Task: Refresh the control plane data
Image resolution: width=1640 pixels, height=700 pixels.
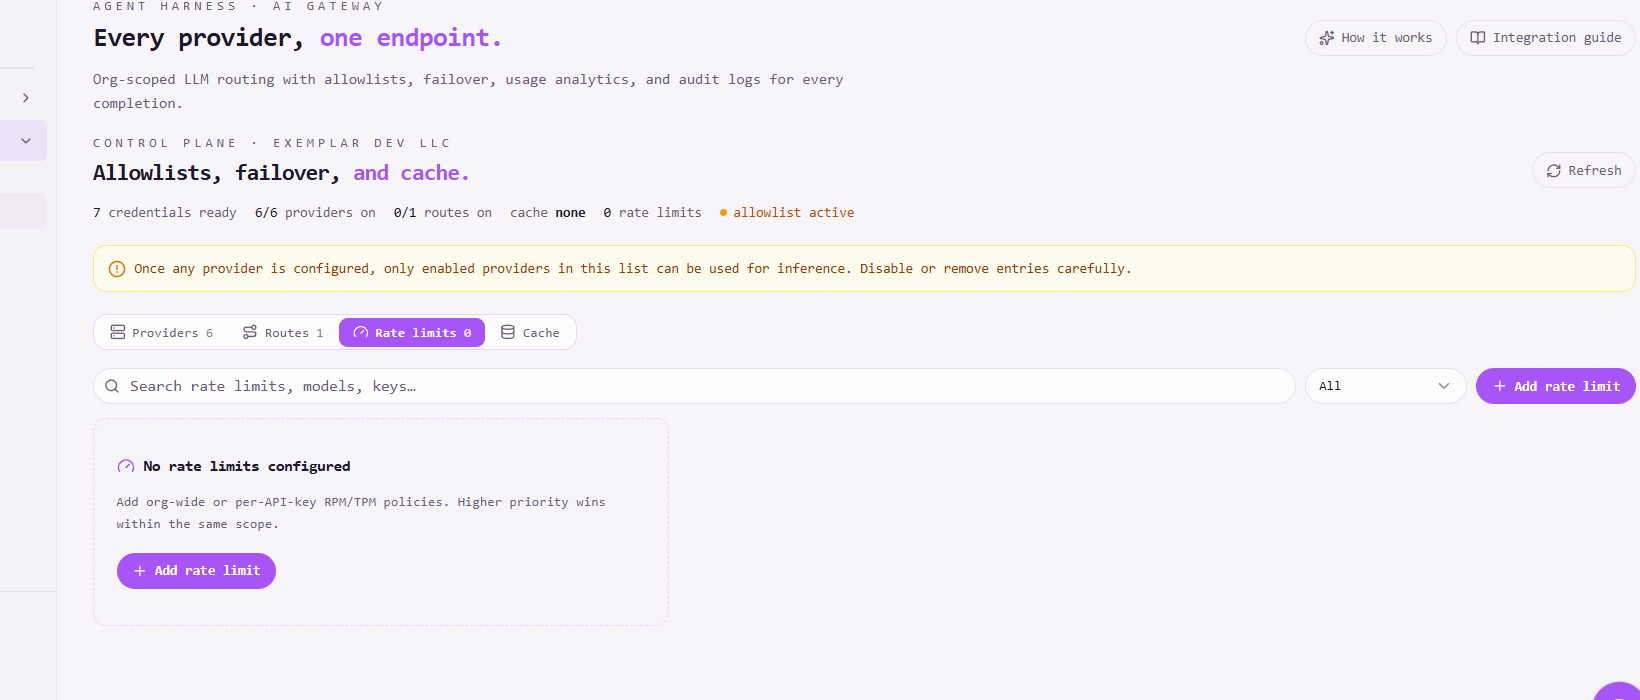Action: click(x=1583, y=170)
